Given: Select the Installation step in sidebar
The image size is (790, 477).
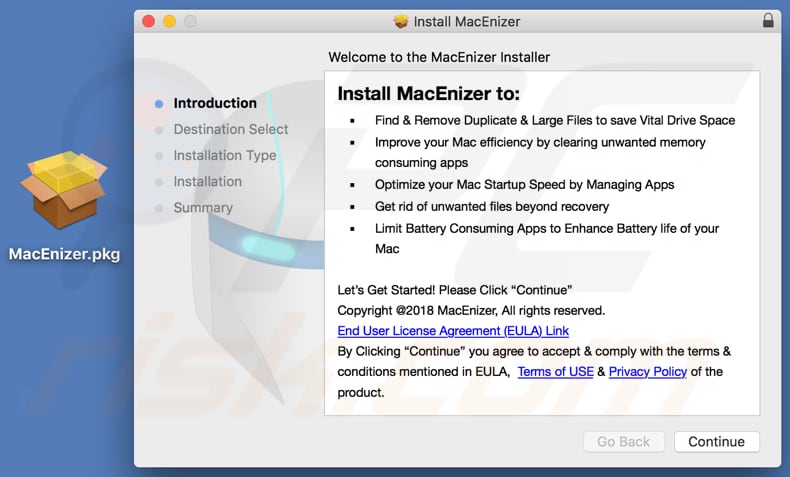Looking at the screenshot, I should click(x=208, y=182).
